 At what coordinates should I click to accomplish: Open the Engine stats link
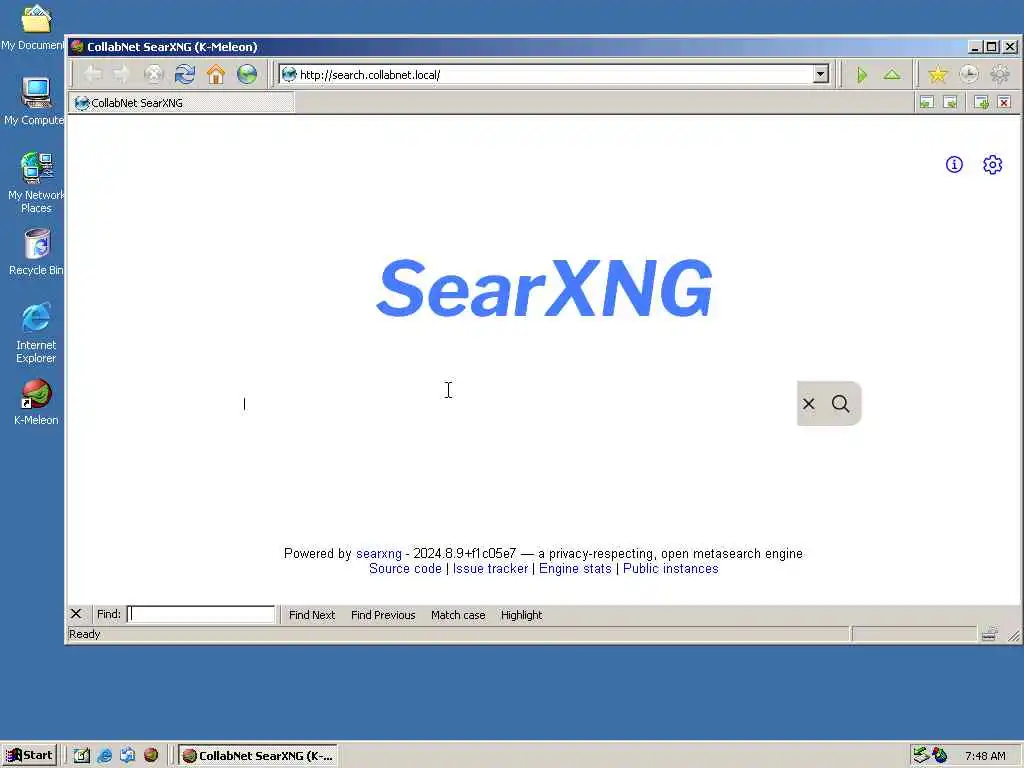[x=575, y=569]
